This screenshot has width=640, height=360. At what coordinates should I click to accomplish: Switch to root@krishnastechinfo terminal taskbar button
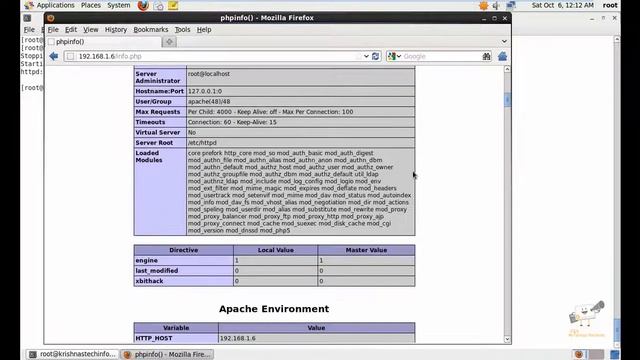(x=73, y=354)
